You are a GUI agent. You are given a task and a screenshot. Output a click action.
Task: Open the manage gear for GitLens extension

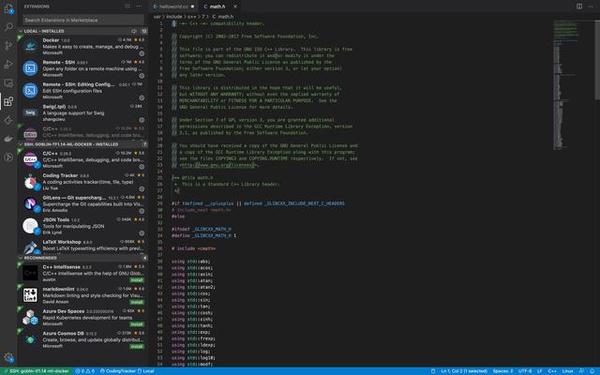point(141,211)
